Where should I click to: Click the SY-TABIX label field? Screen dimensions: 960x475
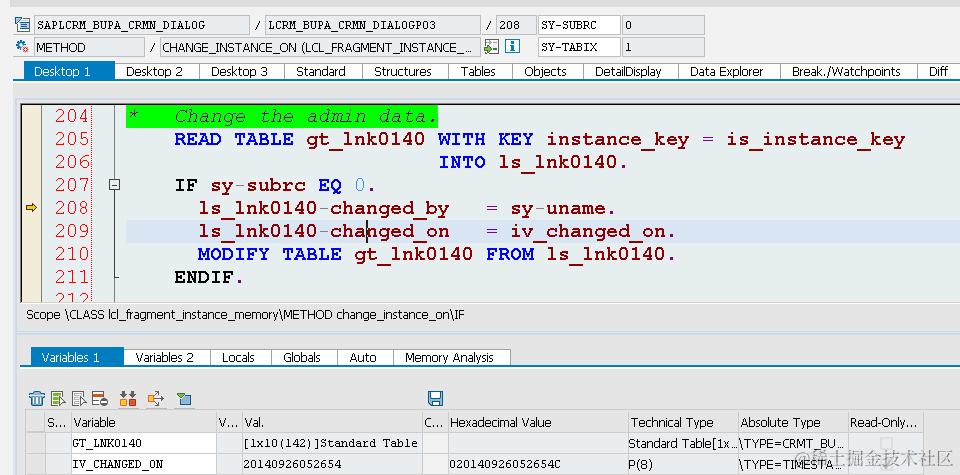[579, 47]
